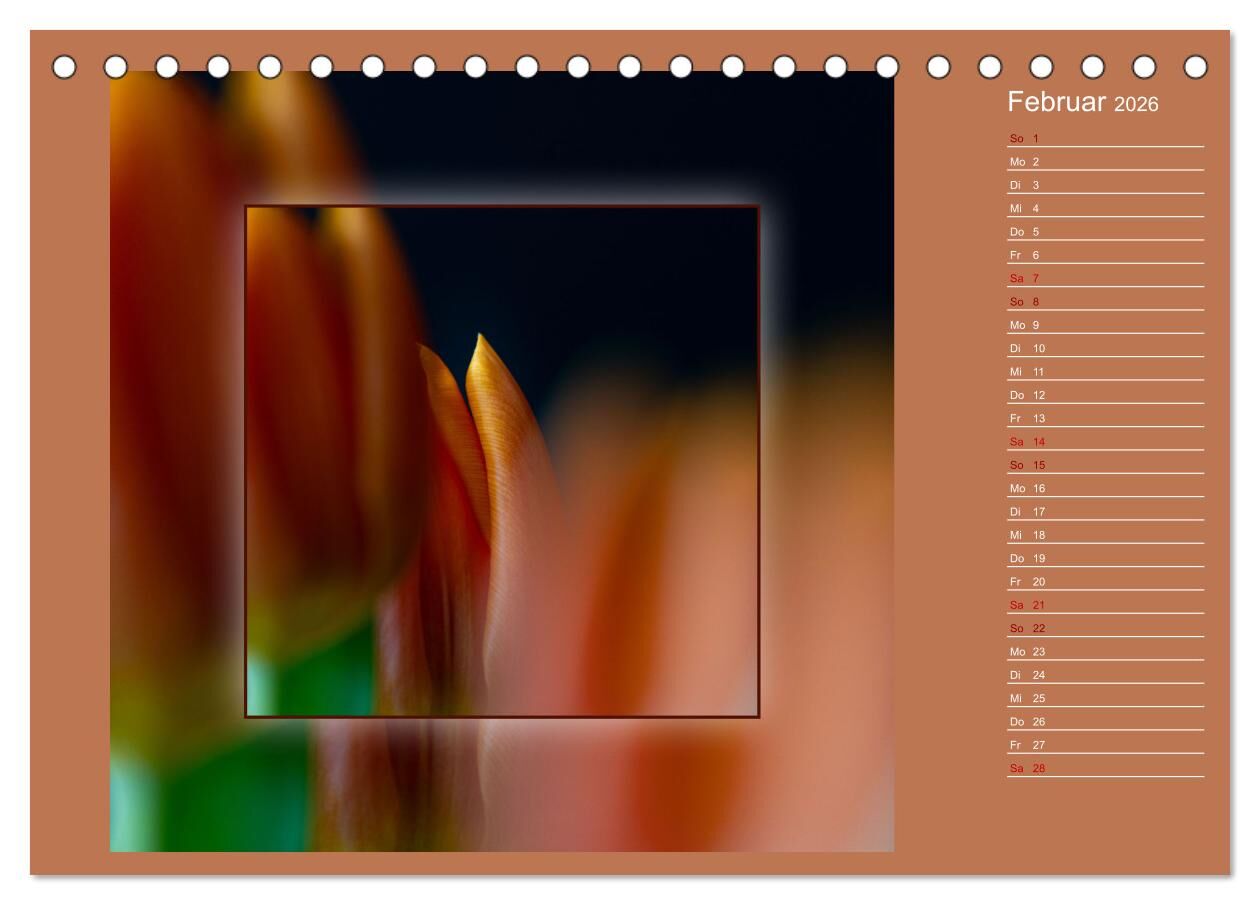
Task: Click the 'Sa 14' date entry
Action: (1027, 442)
